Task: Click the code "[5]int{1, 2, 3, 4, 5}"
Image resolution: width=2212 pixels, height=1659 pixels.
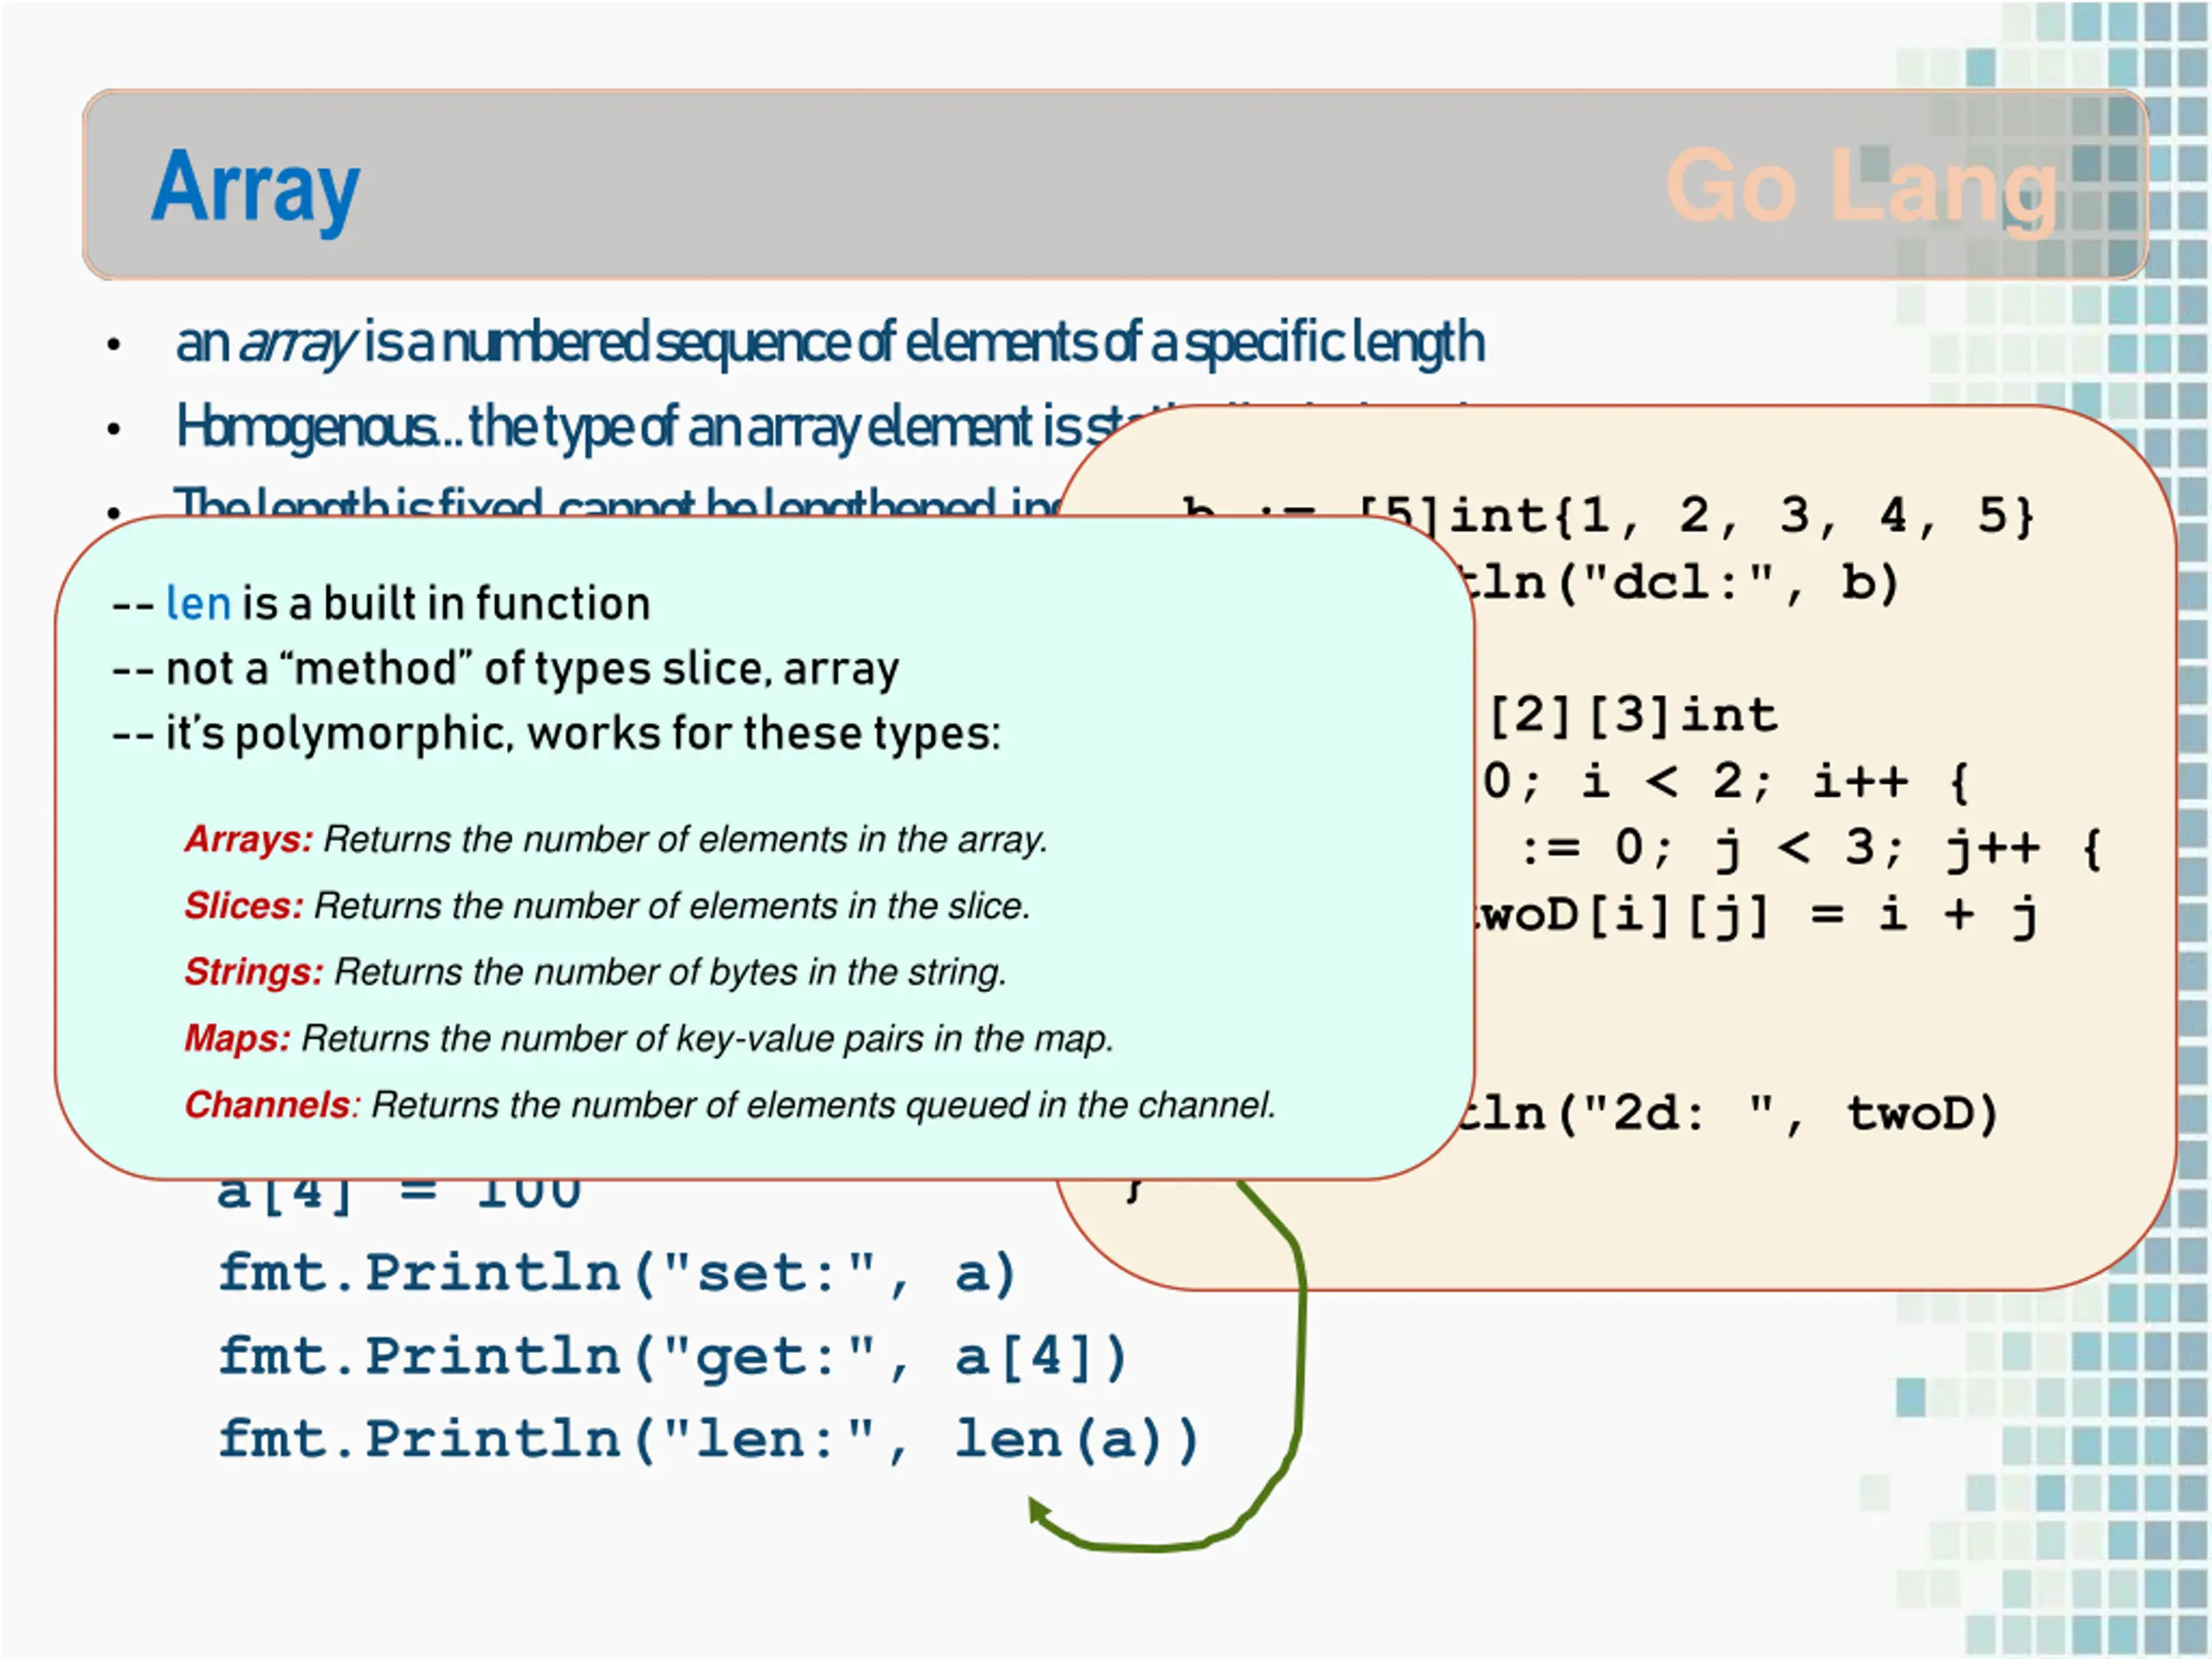Action: tap(1698, 517)
